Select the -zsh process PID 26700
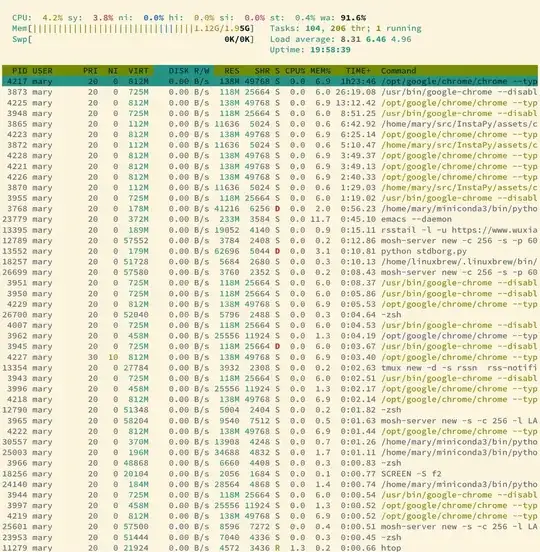This screenshot has width=540, height=552. click(270, 314)
